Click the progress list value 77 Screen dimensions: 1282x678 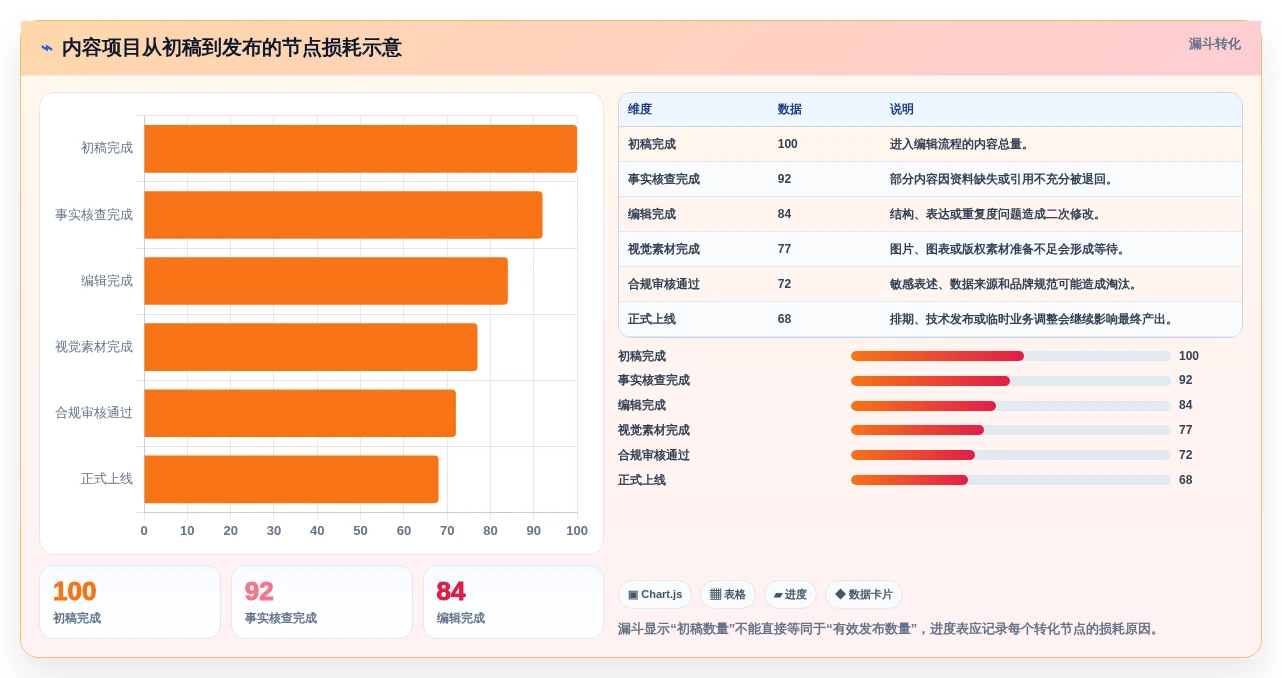click(x=1186, y=430)
